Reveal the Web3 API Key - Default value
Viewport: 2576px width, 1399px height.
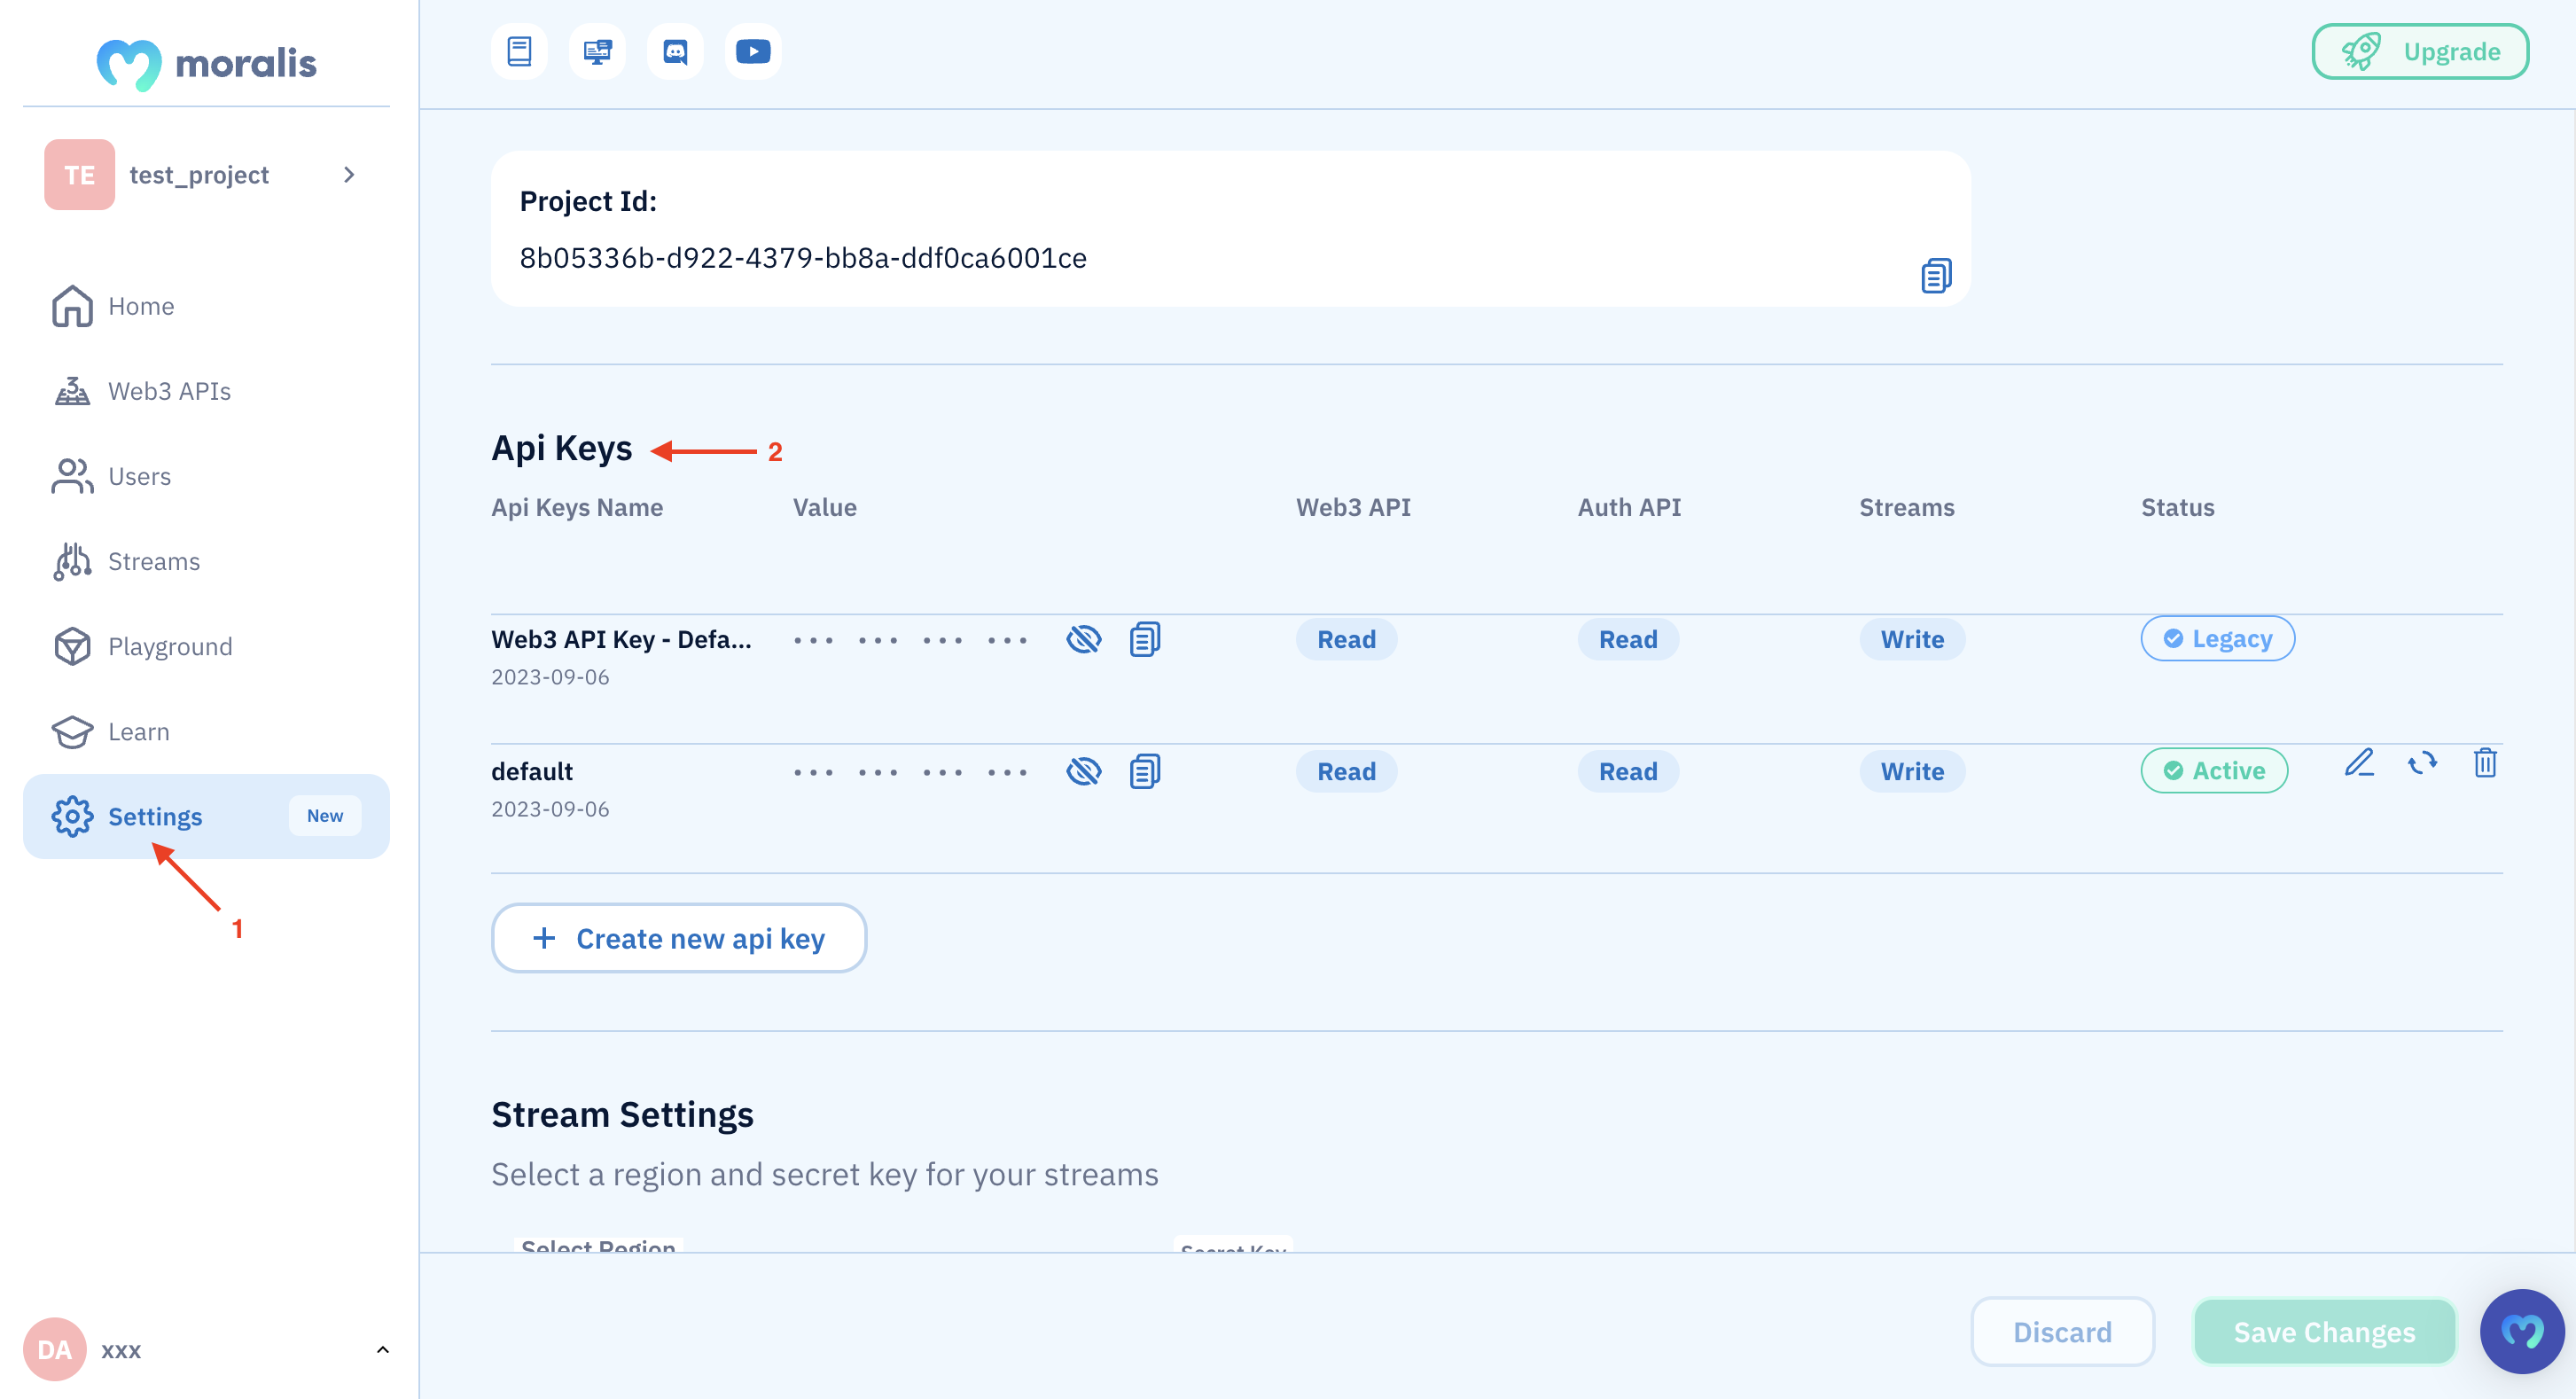pos(1083,639)
